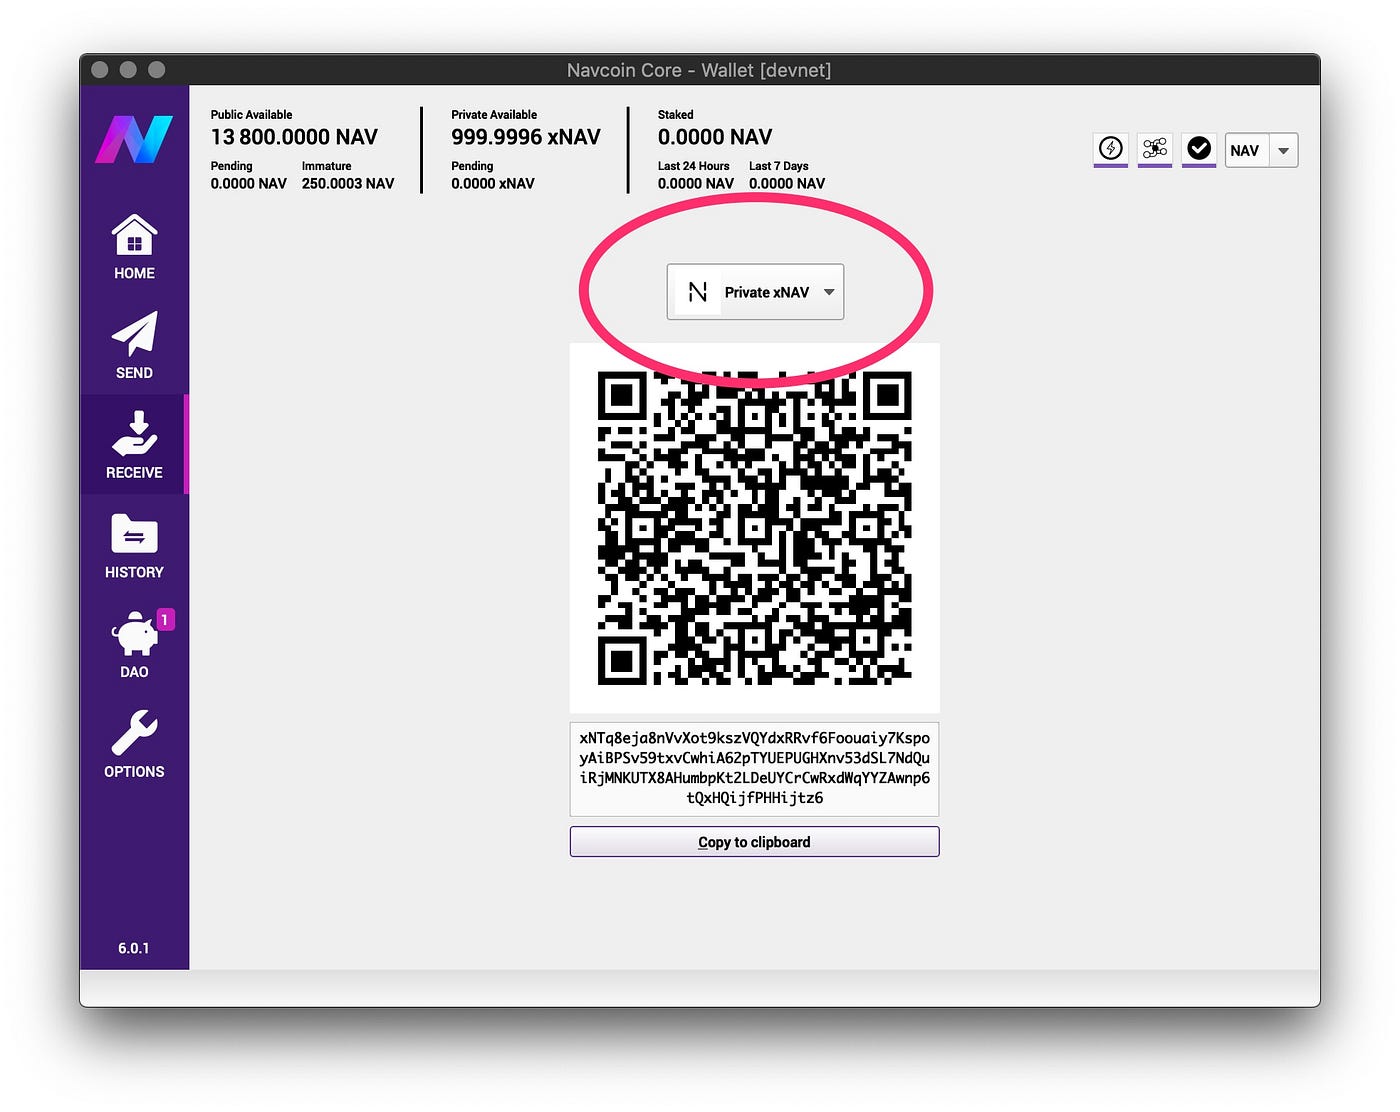The image size is (1400, 1112).
Task: Click the public Pending 0.0000 NAV value
Action: tap(248, 184)
